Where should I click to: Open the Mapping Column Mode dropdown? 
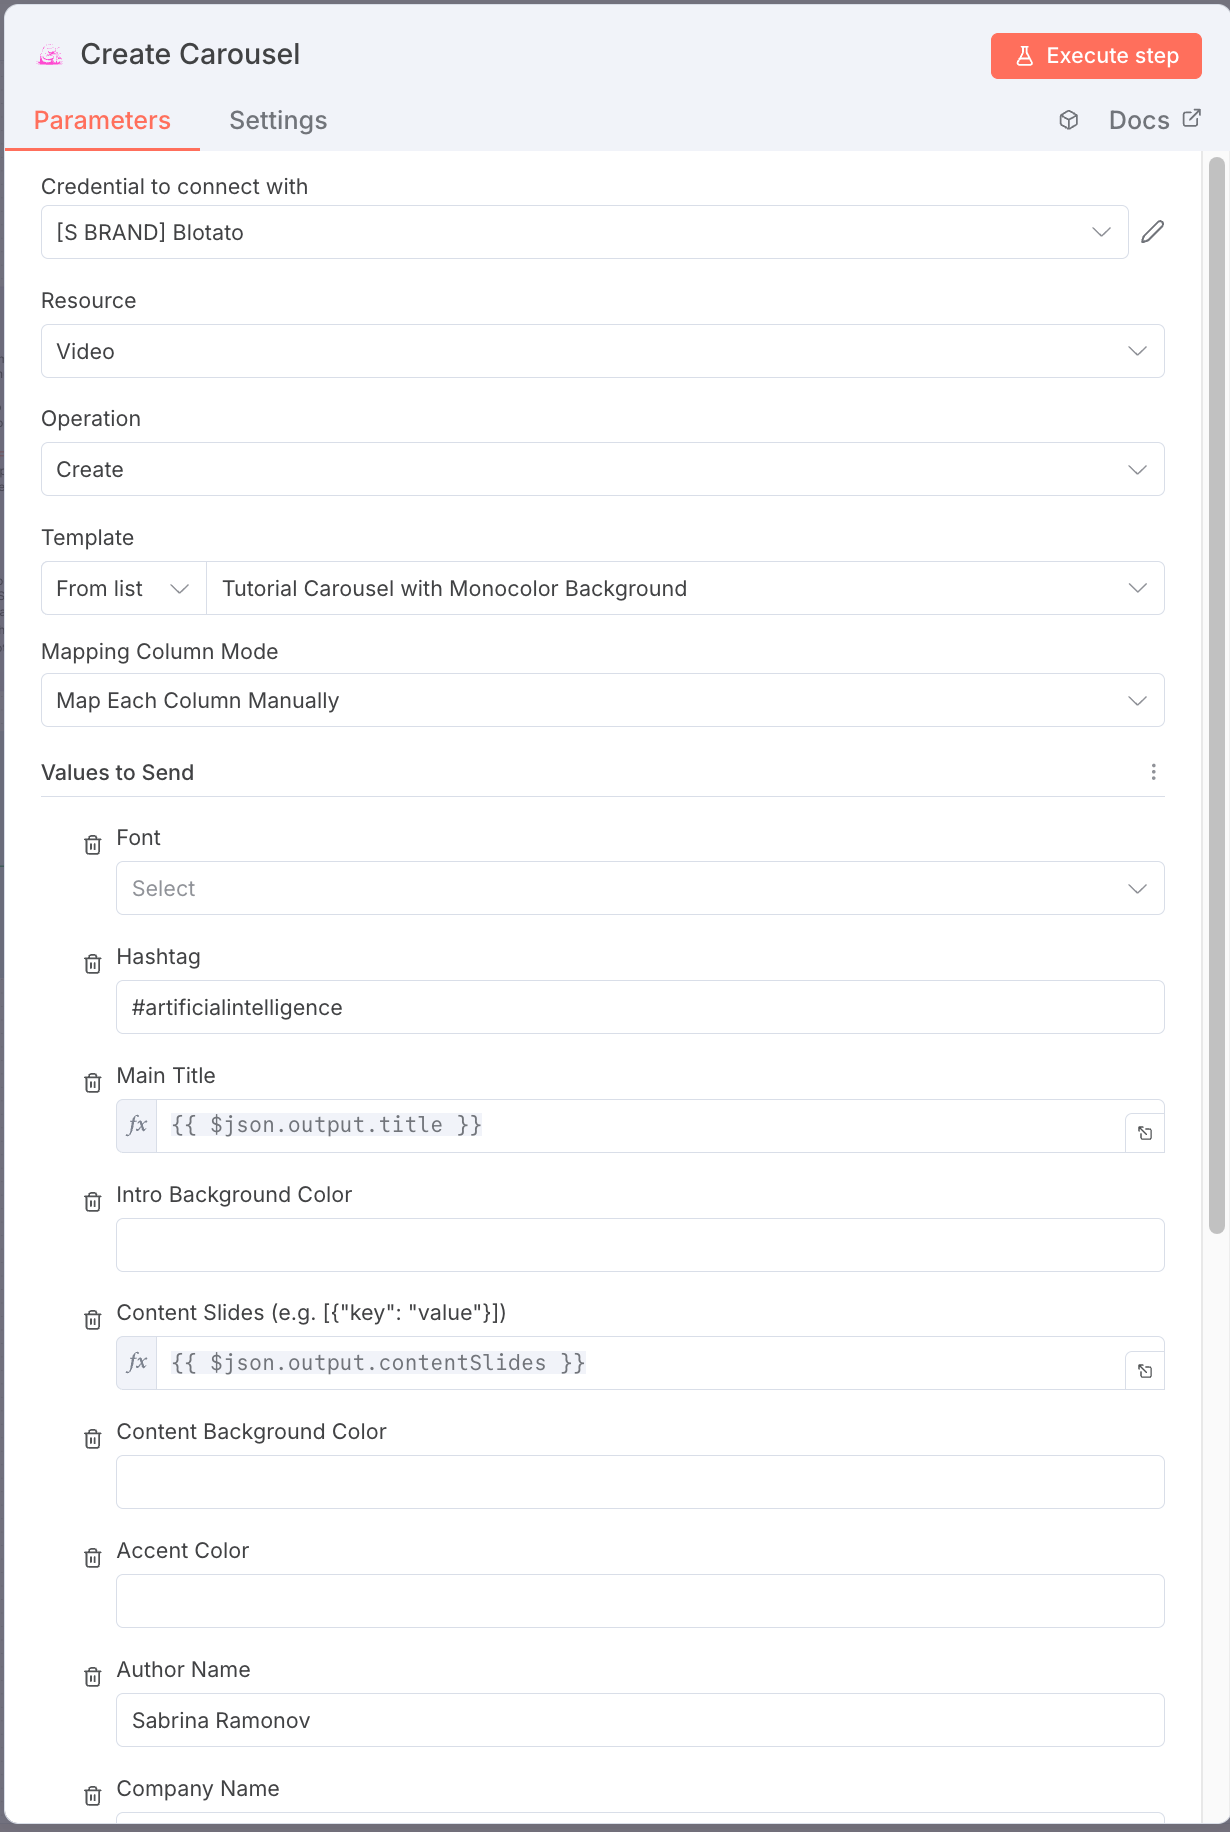click(x=602, y=700)
